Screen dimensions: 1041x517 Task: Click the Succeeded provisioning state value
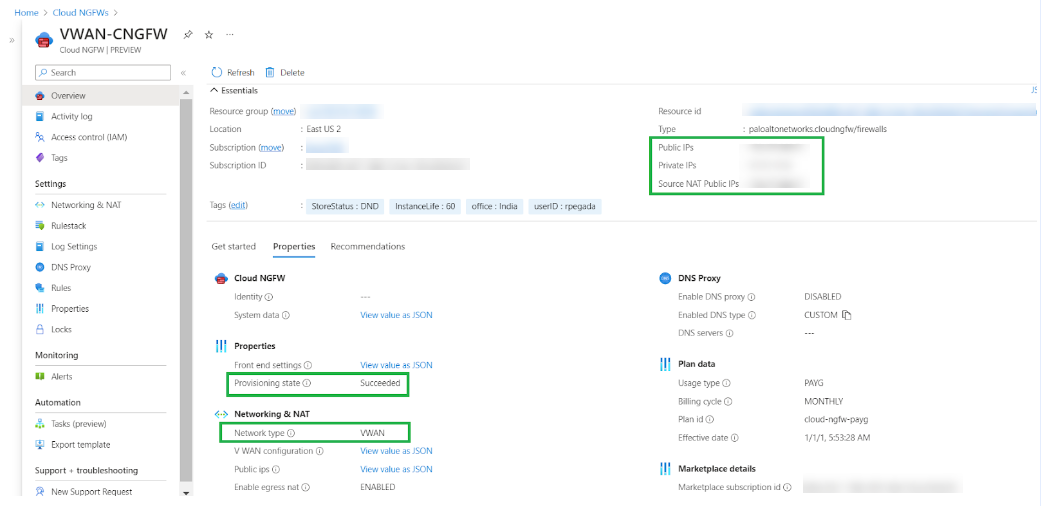380,383
